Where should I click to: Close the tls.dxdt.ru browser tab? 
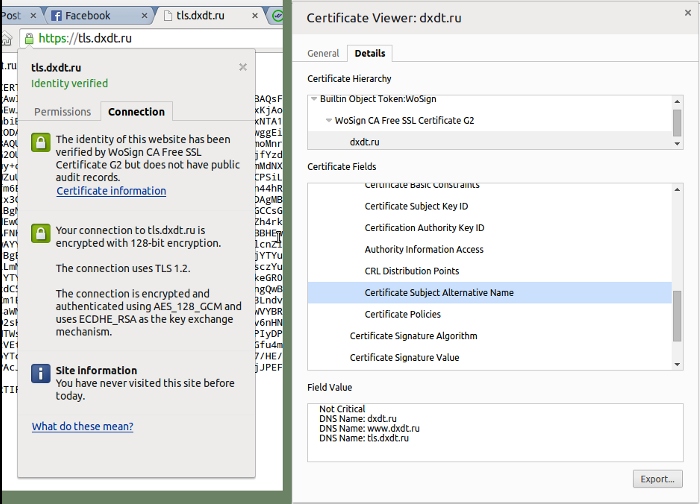pyautogui.click(x=257, y=16)
